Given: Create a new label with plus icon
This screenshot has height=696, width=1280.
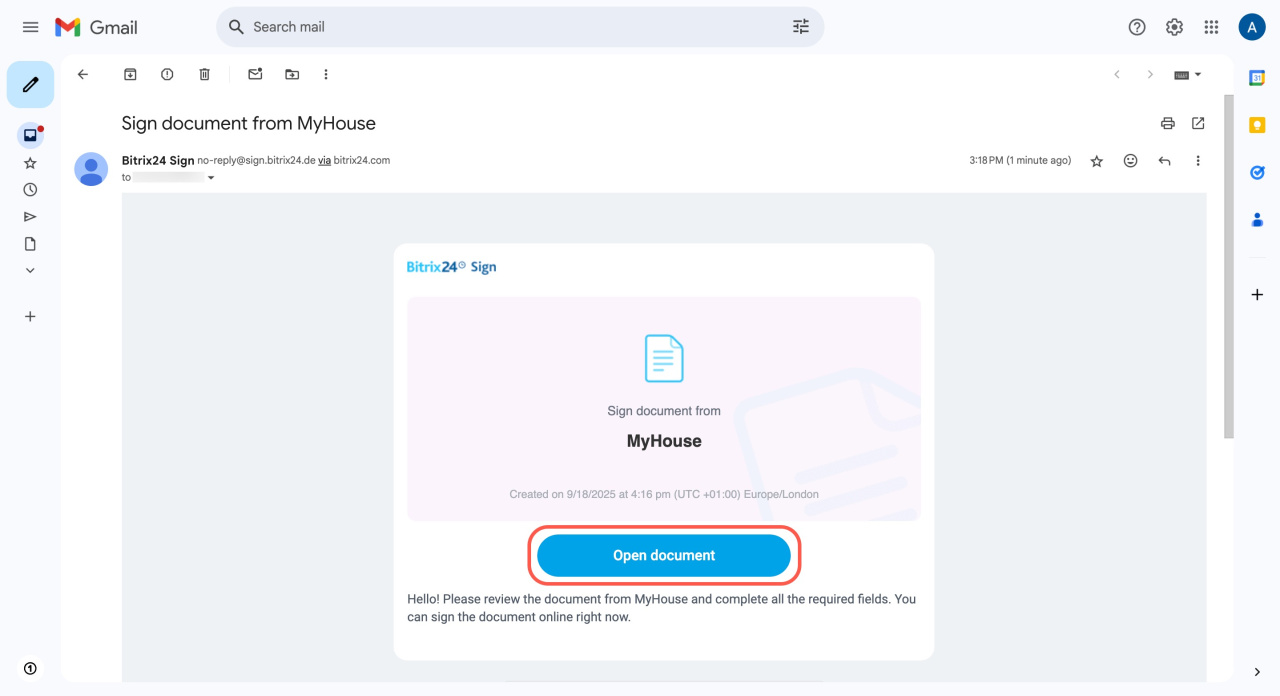Looking at the screenshot, I should [x=30, y=316].
